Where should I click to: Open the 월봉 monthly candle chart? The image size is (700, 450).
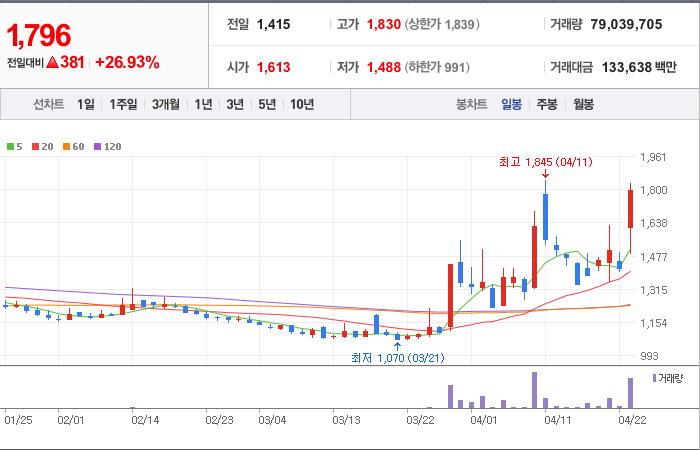click(x=583, y=104)
